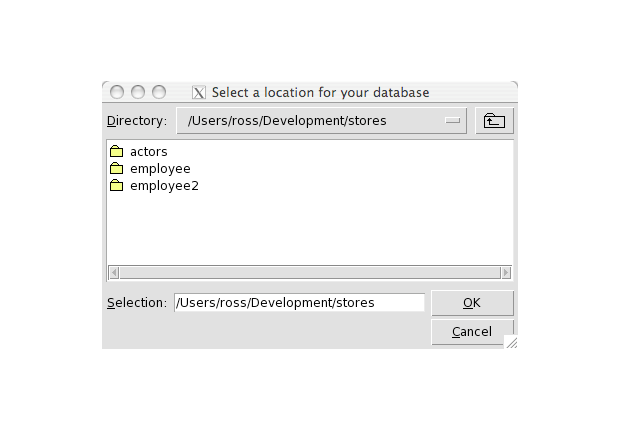Open the Directory path dropdown
Screen dimensions: 617x434
[321, 121]
